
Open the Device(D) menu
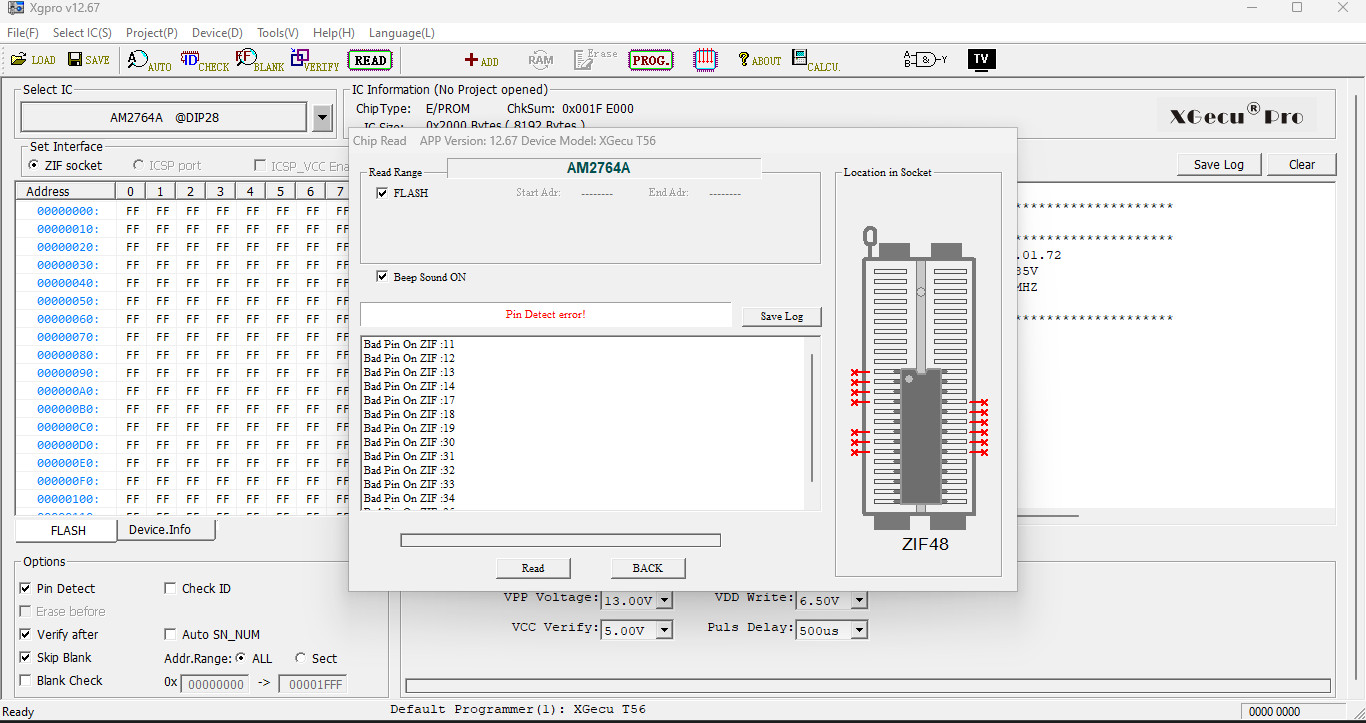click(218, 33)
